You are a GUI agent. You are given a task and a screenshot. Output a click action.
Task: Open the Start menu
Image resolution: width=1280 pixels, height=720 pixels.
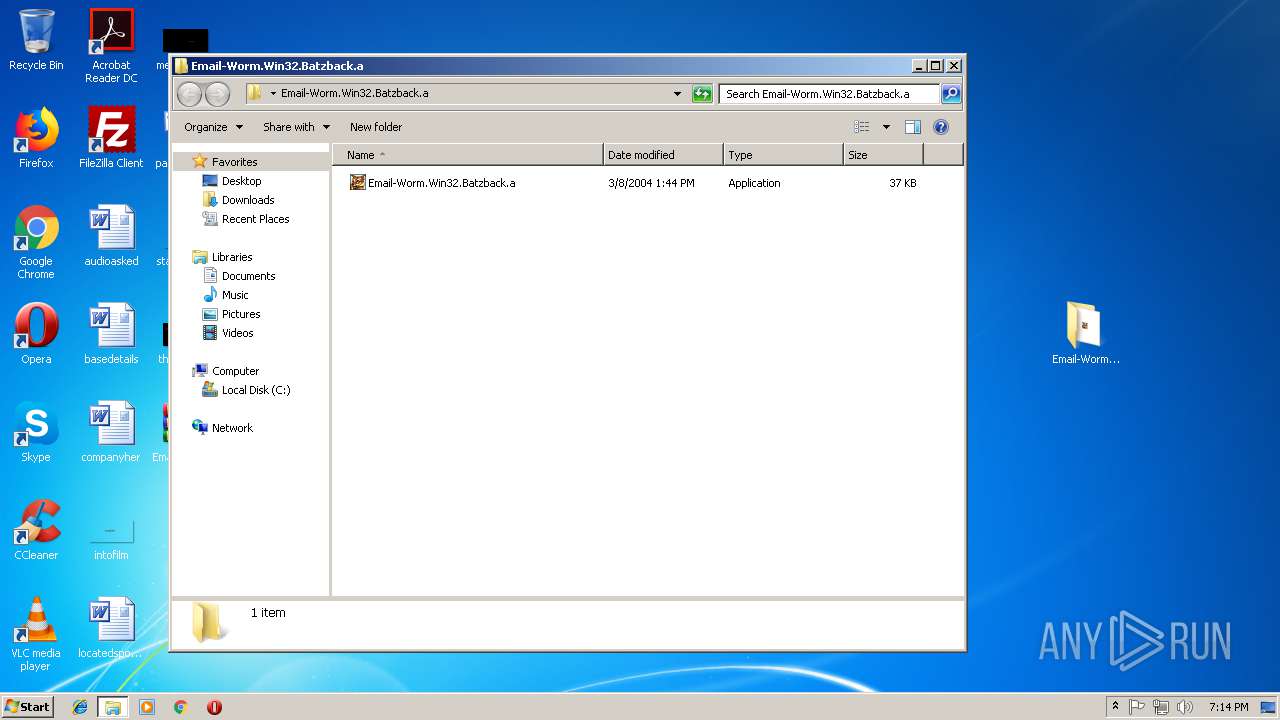point(27,707)
